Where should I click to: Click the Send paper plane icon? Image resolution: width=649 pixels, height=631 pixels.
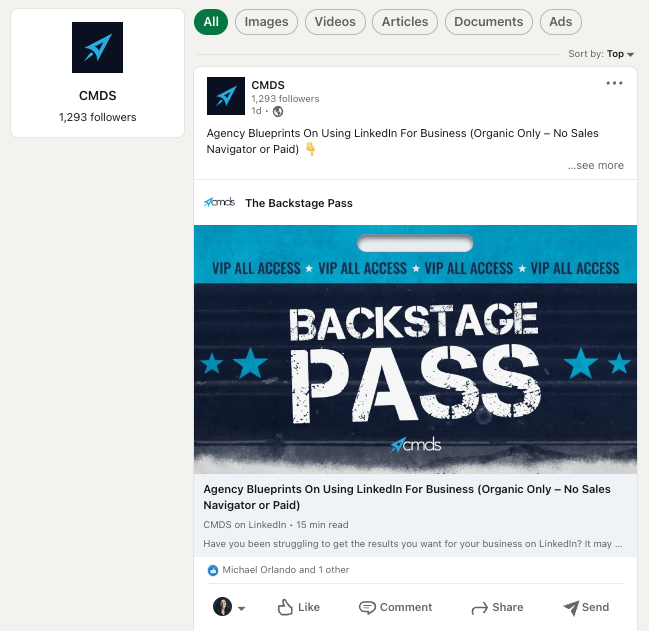[571, 607]
